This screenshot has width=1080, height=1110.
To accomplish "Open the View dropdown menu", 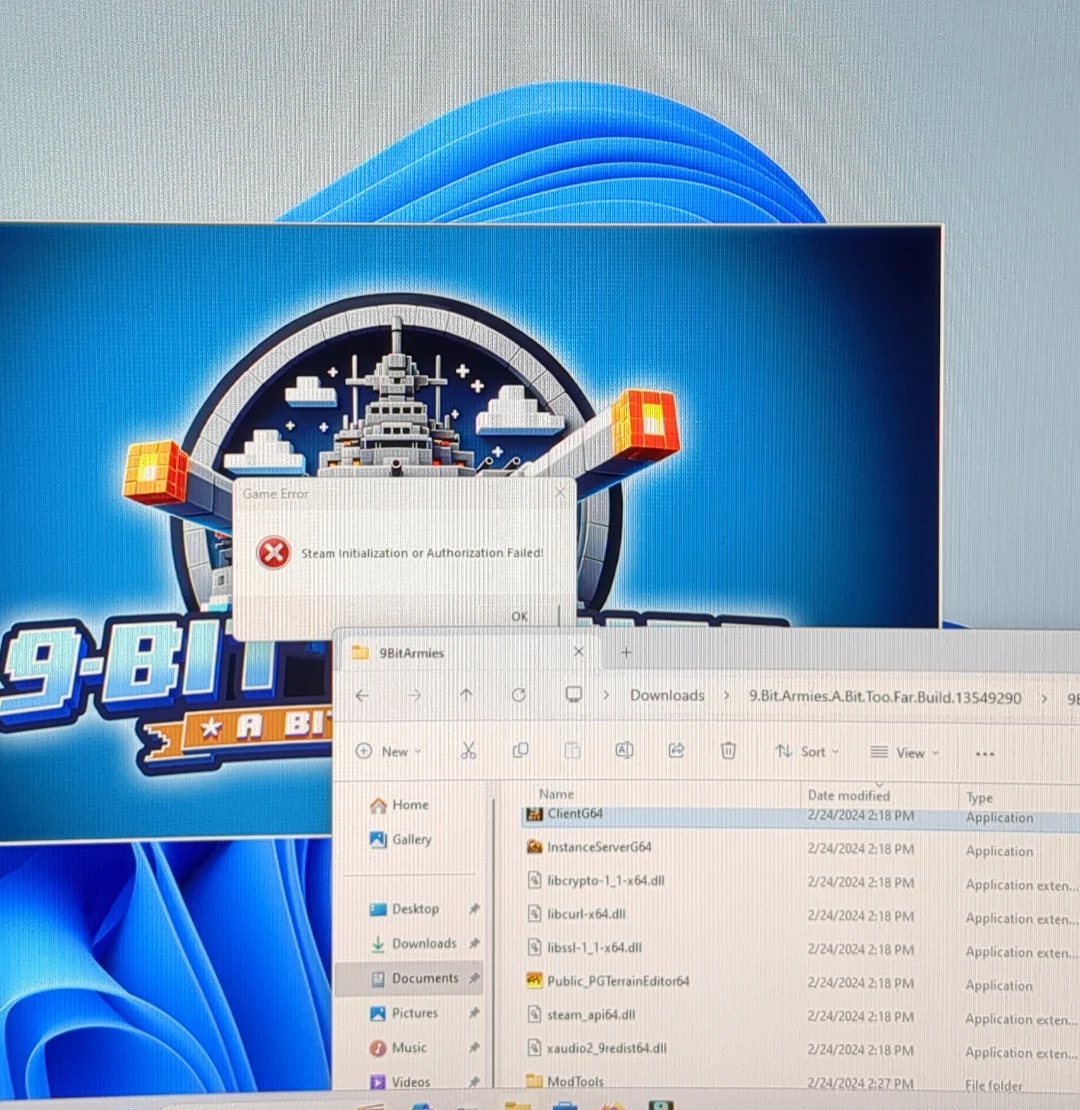I will click(x=904, y=753).
